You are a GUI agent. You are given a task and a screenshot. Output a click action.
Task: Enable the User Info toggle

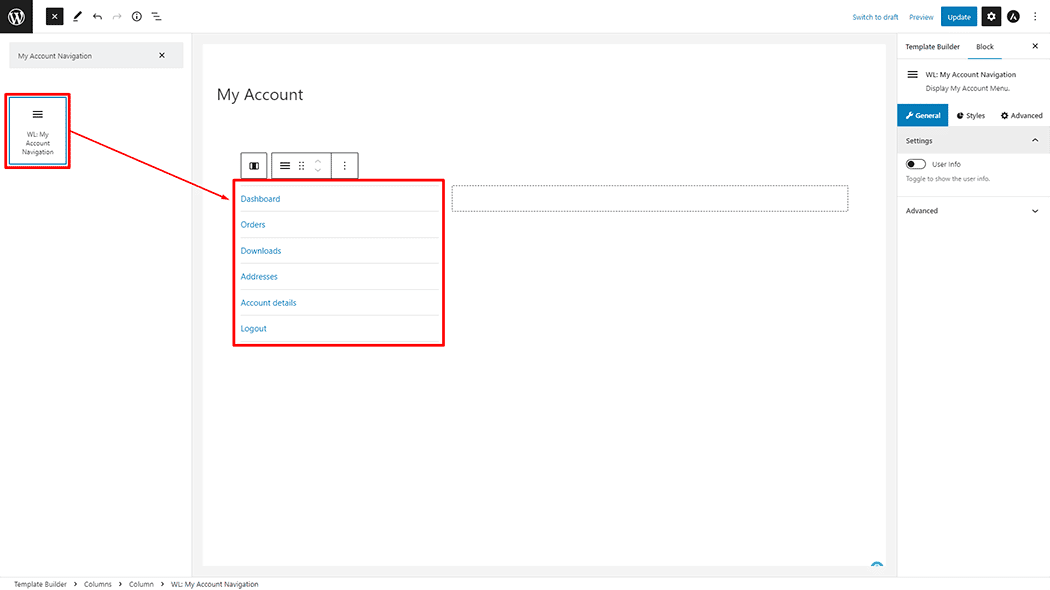pyautogui.click(x=915, y=164)
